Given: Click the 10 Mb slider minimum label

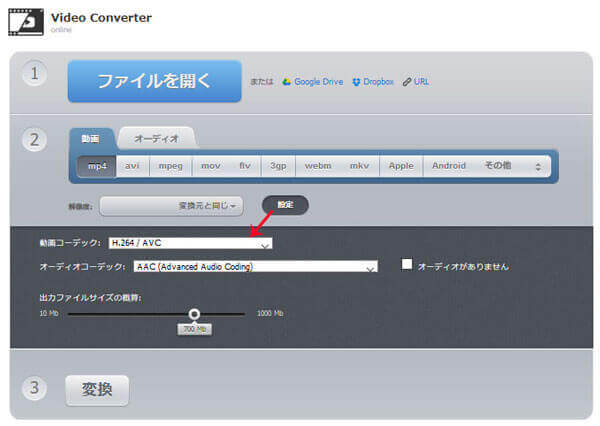Looking at the screenshot, I should click(x=49, y=313).
